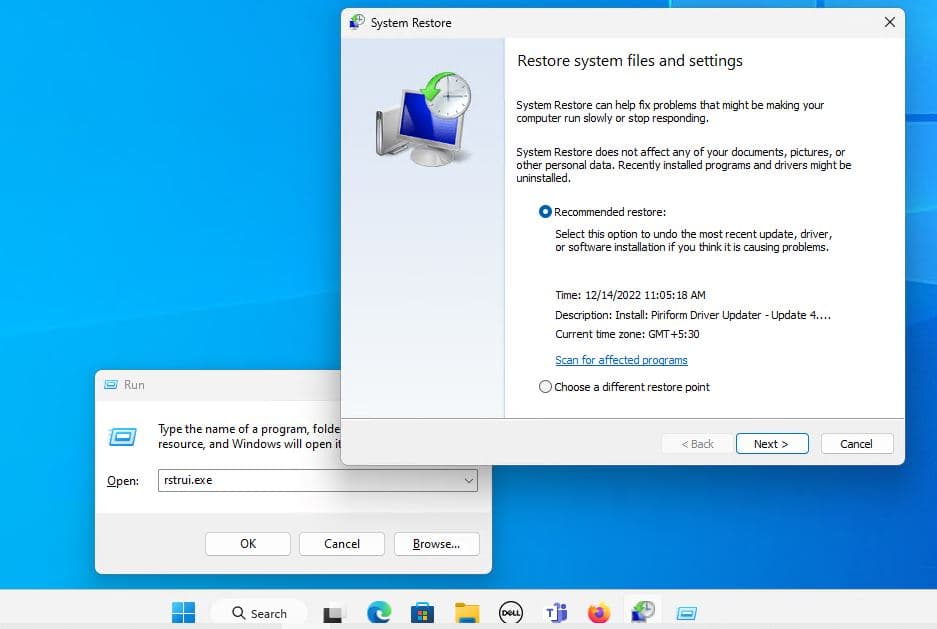Click the taskbar Search box
The image size is (937, 629).
click(x=258, y=613)
